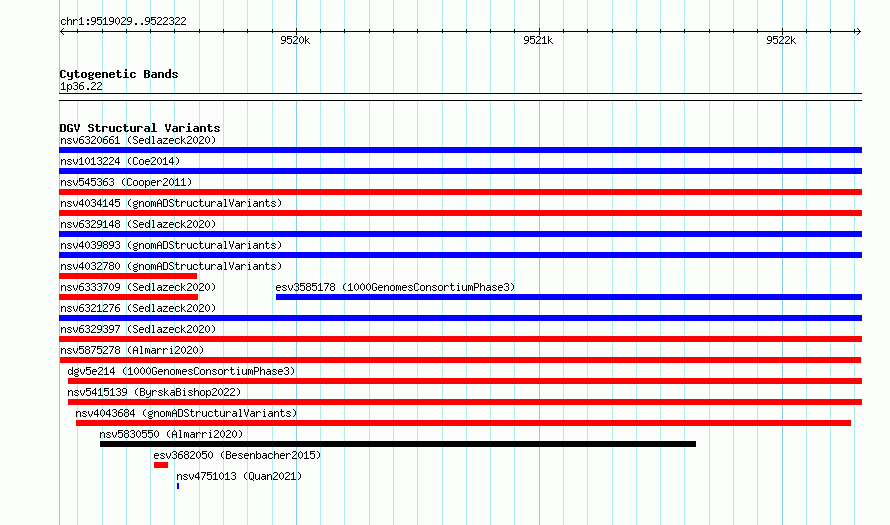Click the 9520k ruler position
Viewport: 890px width, 525px height.
[295, 40]
